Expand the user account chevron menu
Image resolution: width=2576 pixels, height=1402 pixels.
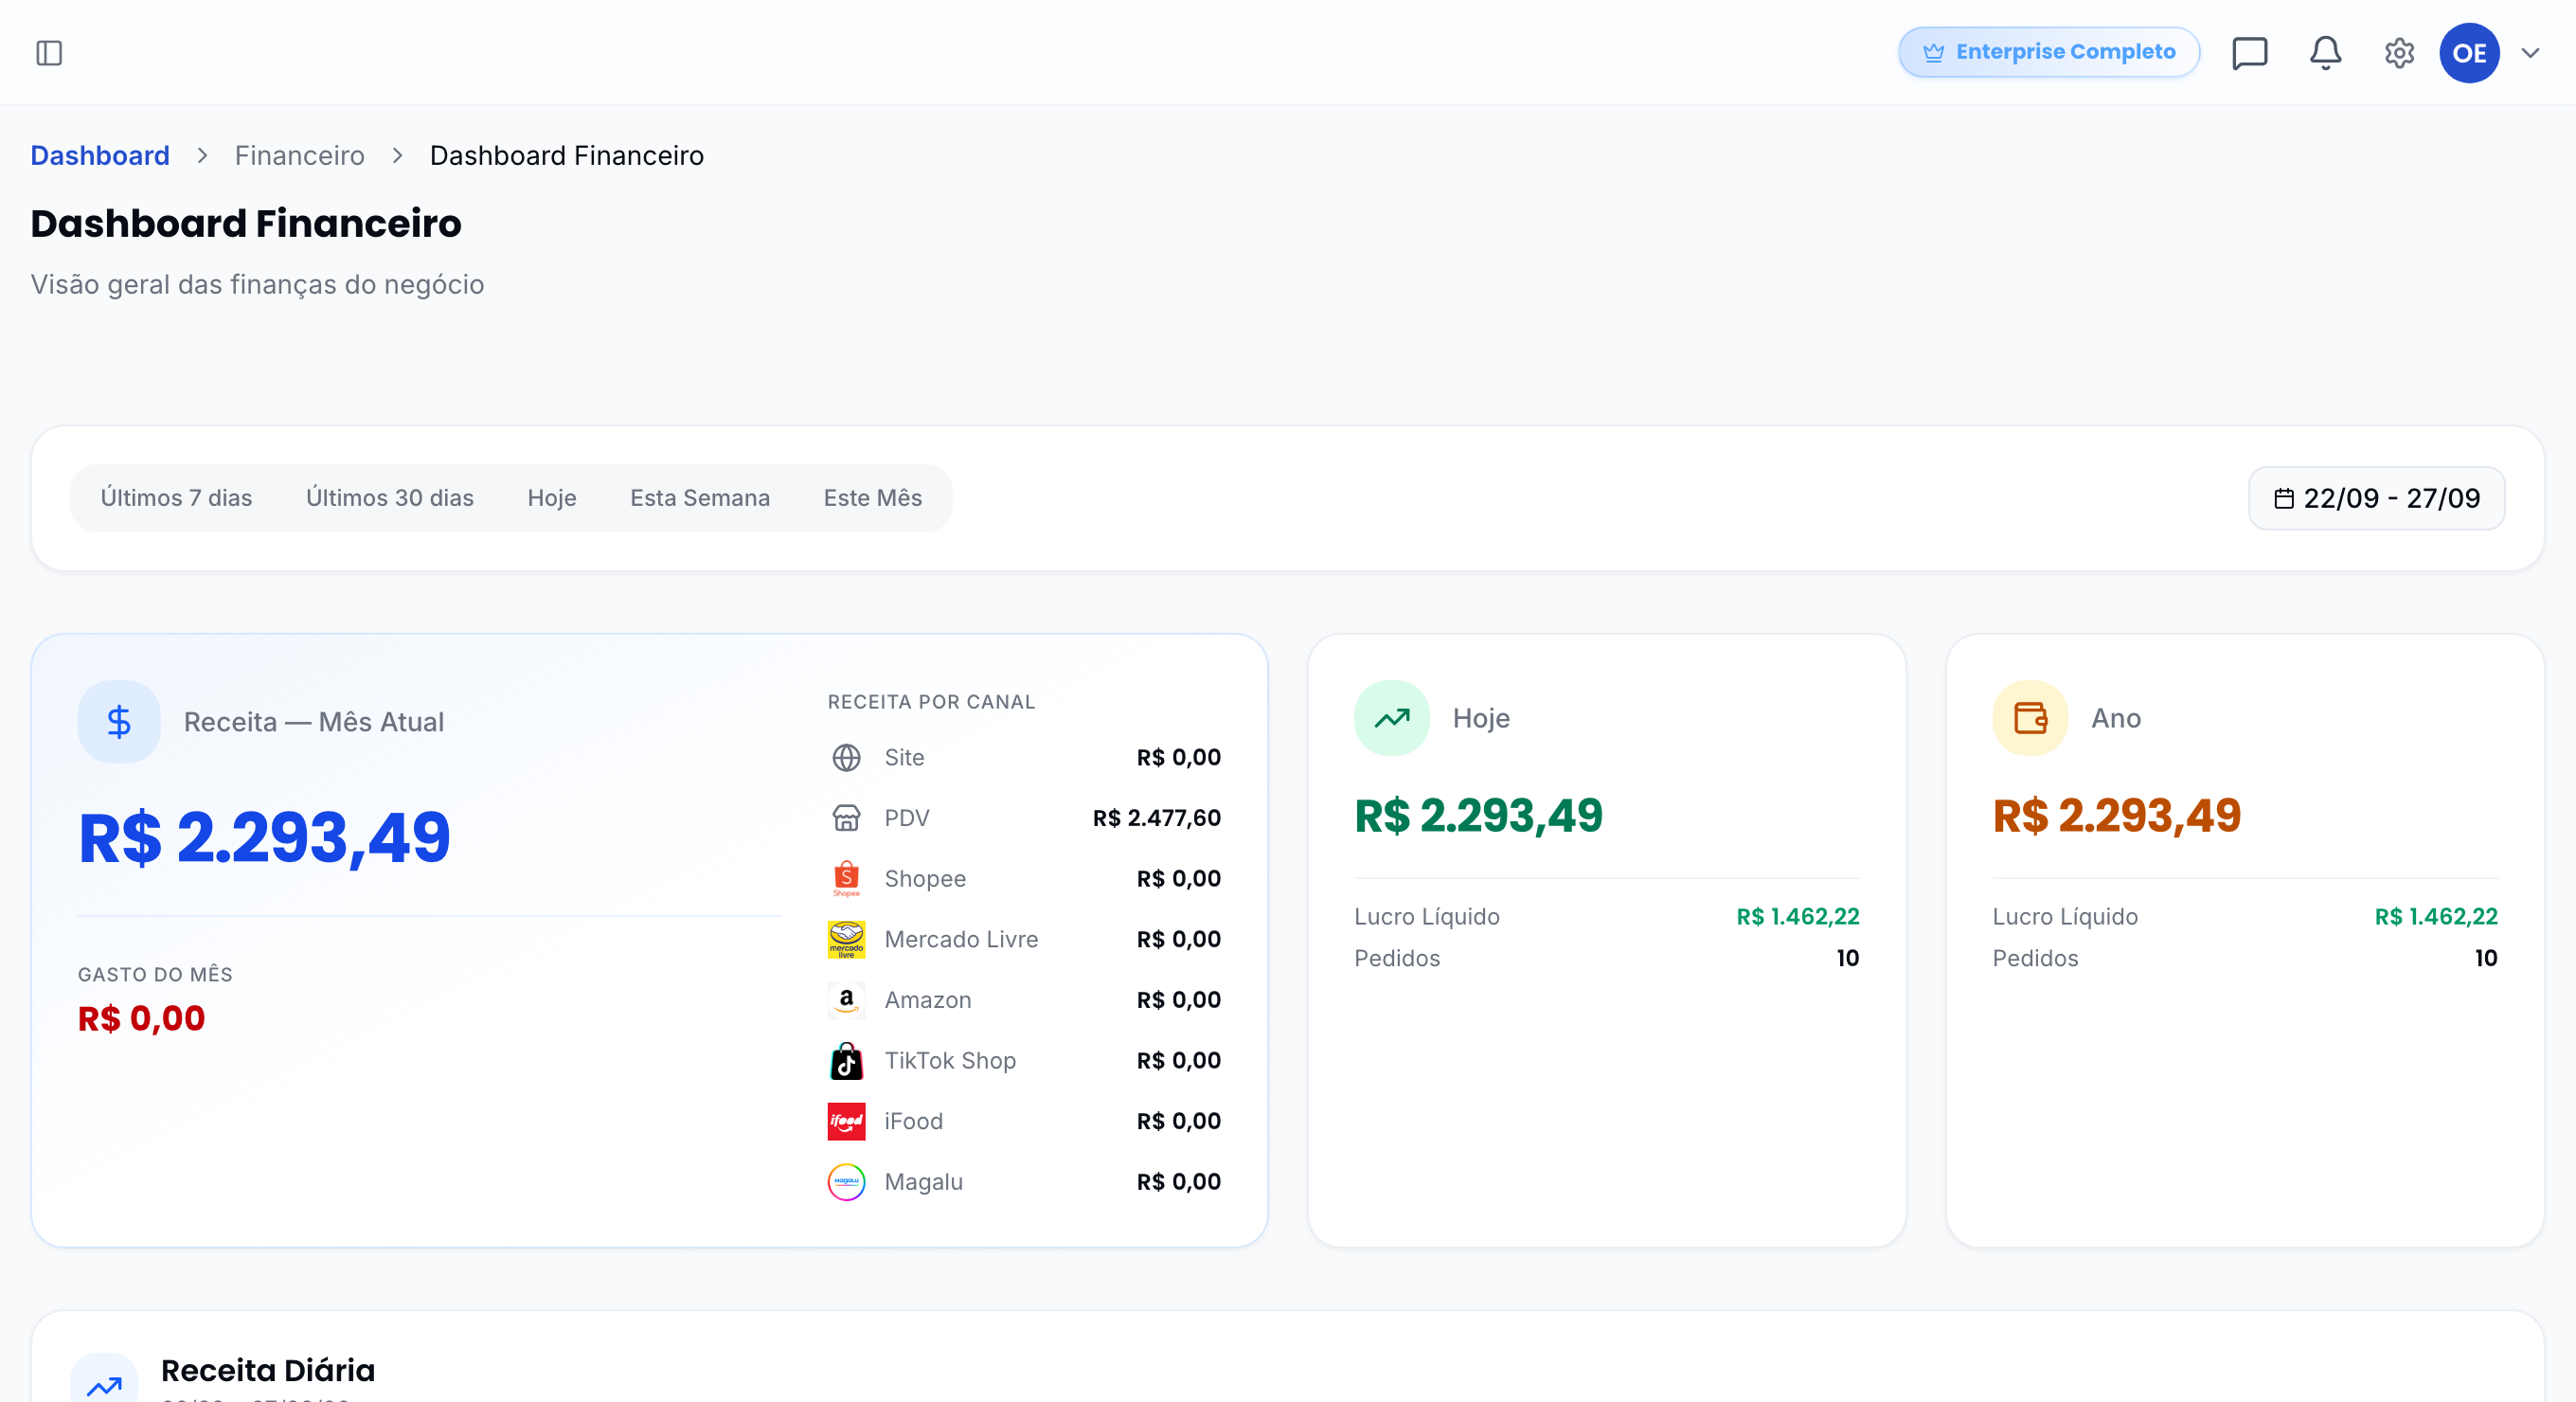(2530, 53)
